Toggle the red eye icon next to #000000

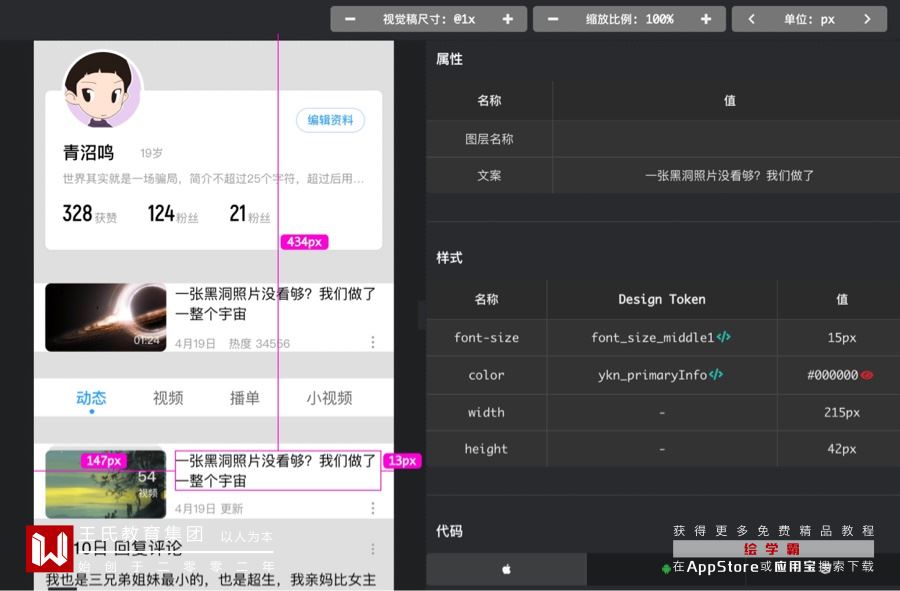867,375
